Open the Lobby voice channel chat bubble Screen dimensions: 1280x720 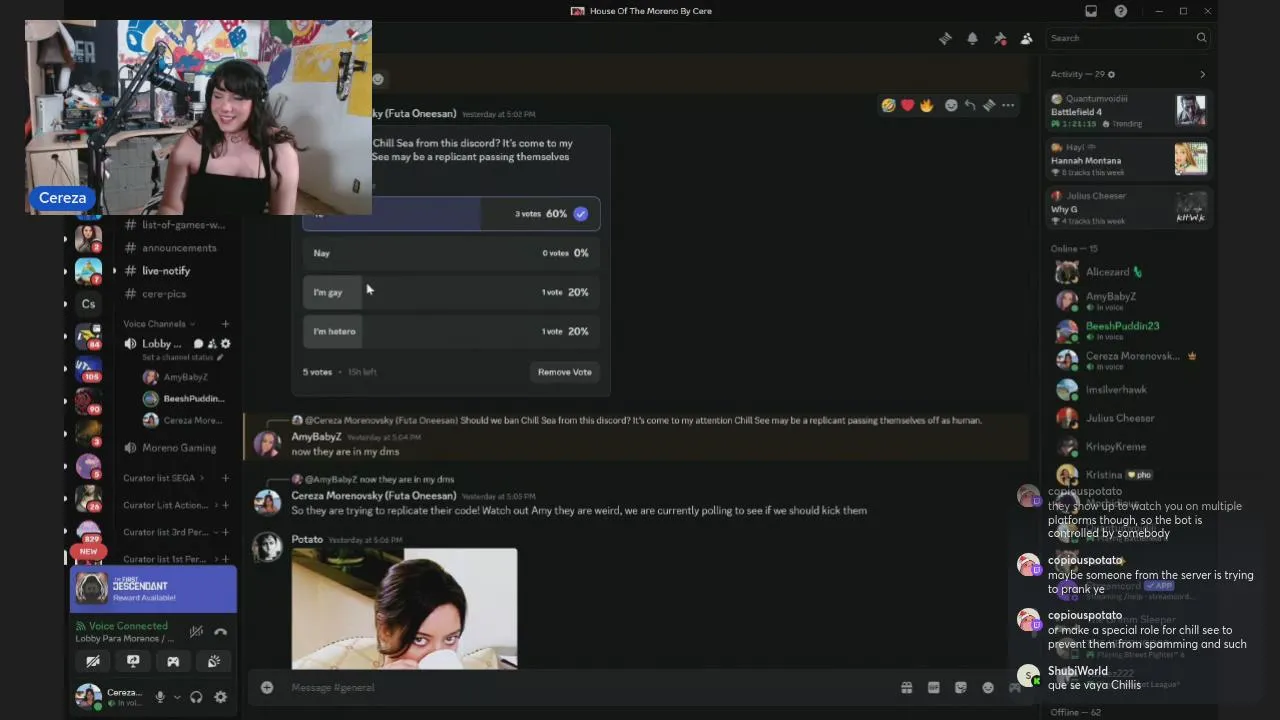click(198, 344)
